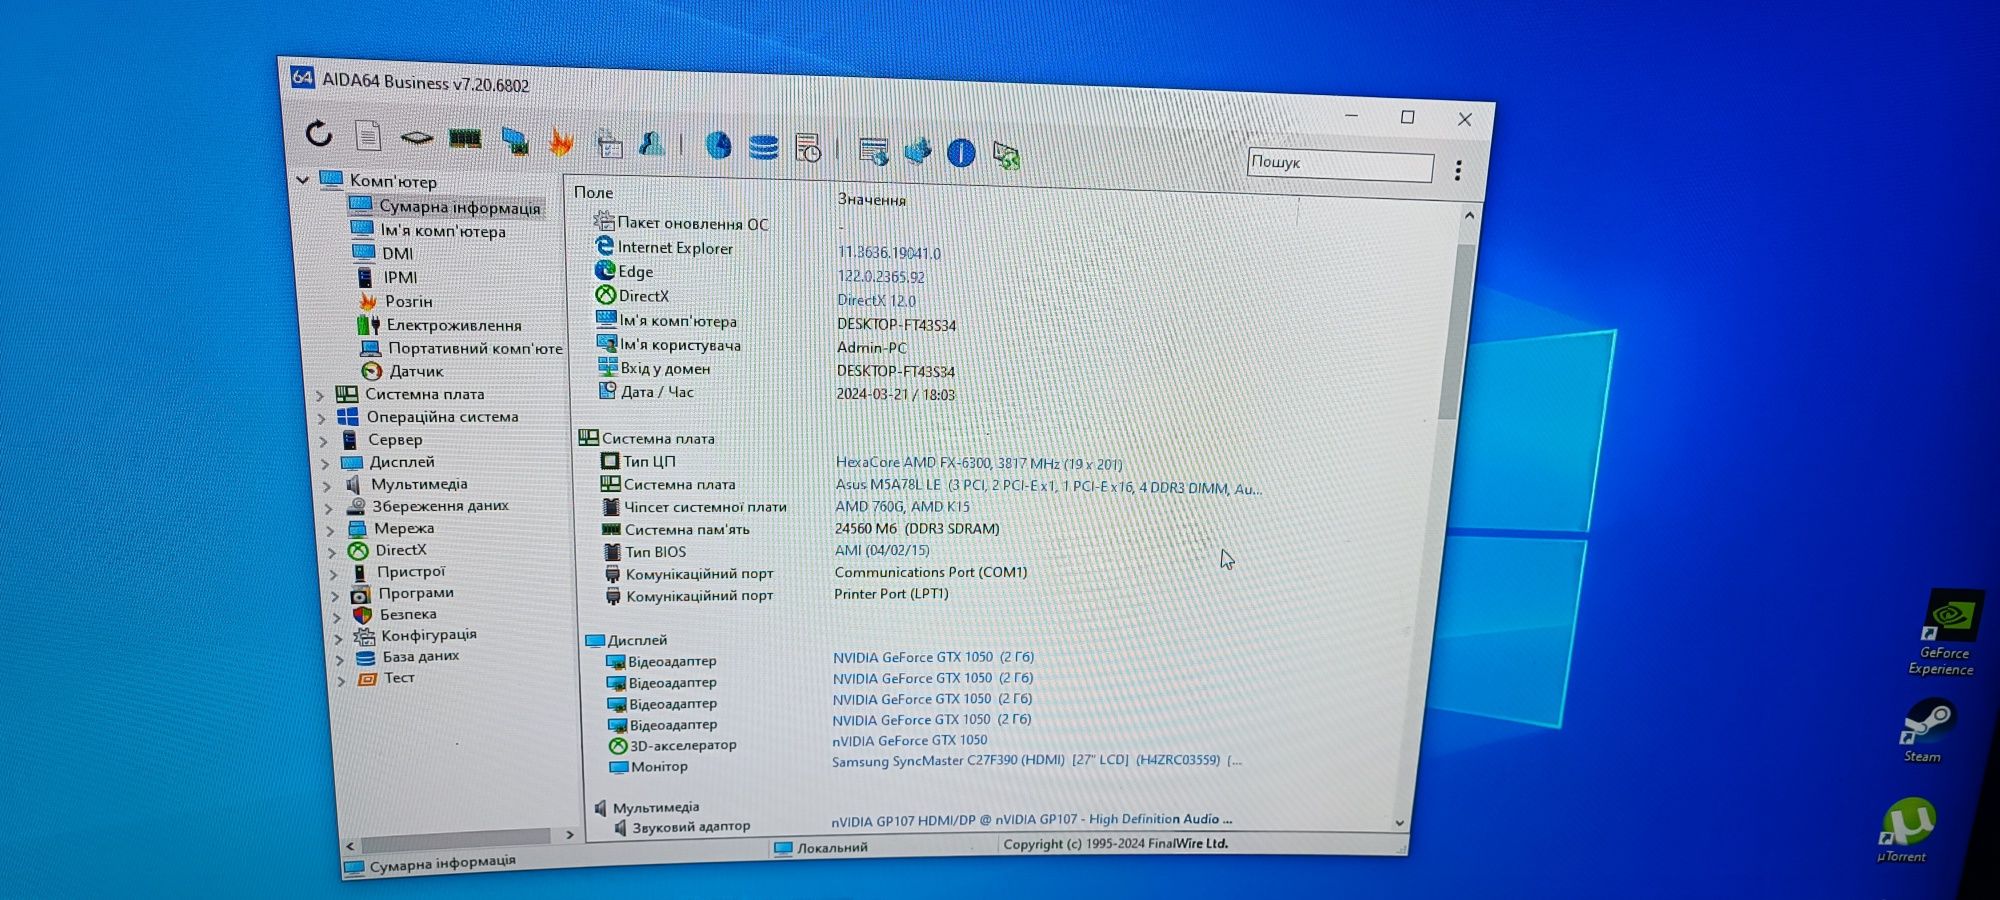The image size is (2000, 900).
Task: Open the DirectX 12.0 value link
Action: [876, 300]
